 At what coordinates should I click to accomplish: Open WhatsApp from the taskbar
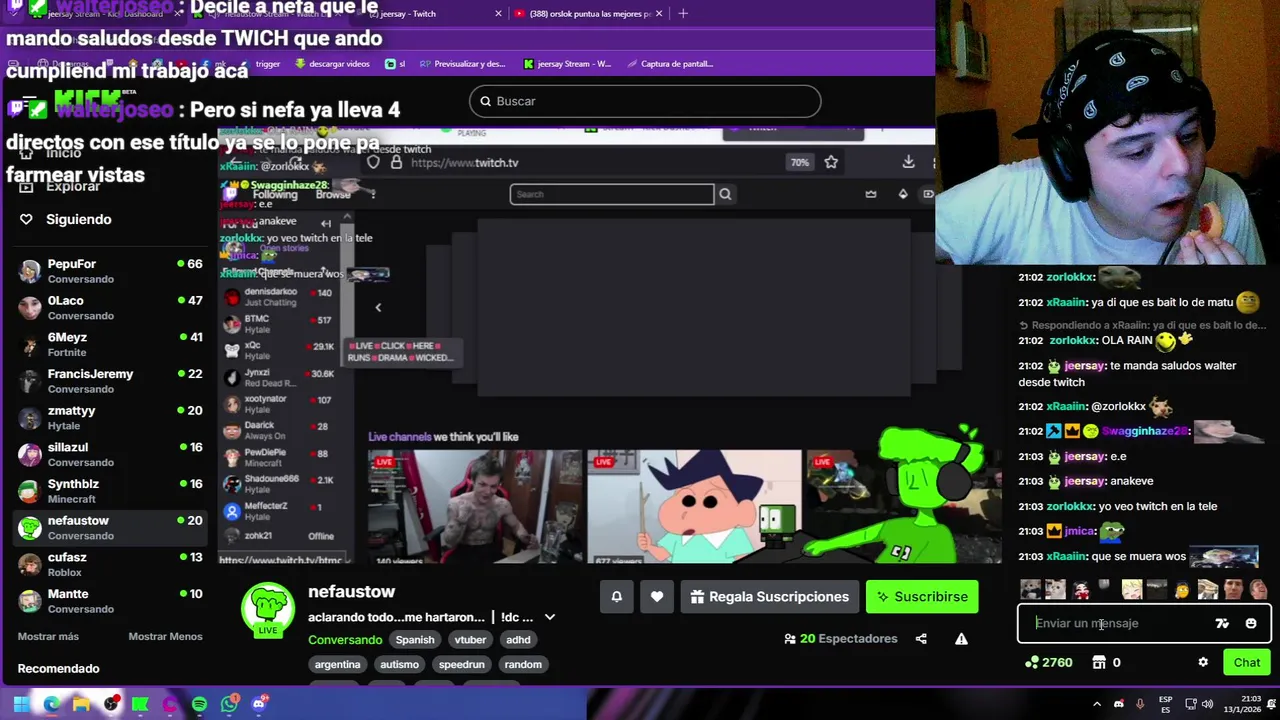pos(229,704)
